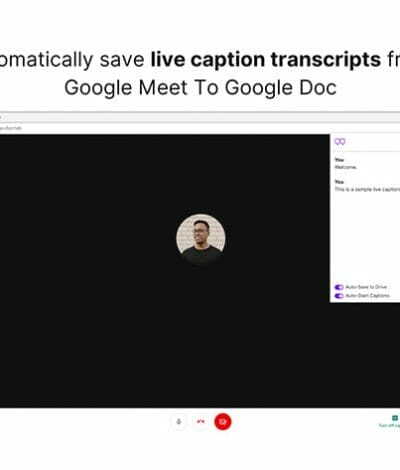Click the Turn off captions text label
The width and height of the screenshot is (400, 470).
pos(389,425)
